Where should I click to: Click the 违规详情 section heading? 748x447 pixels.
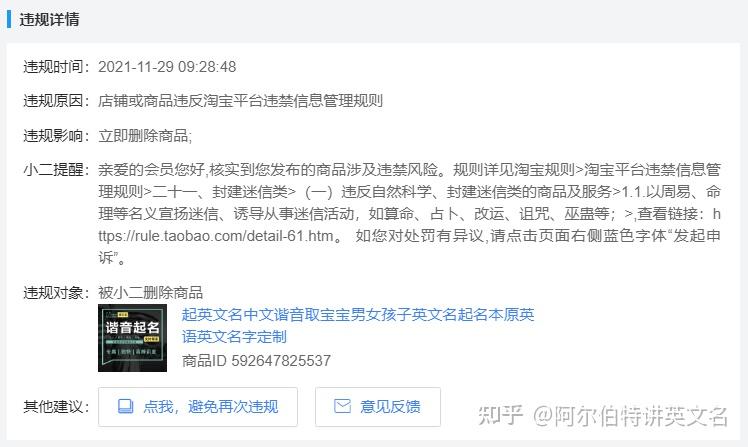click(49, 20)
